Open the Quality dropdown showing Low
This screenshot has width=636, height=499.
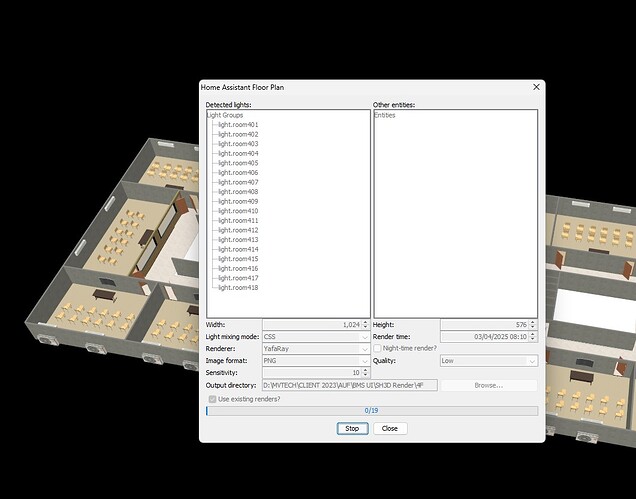click(489, 361)
